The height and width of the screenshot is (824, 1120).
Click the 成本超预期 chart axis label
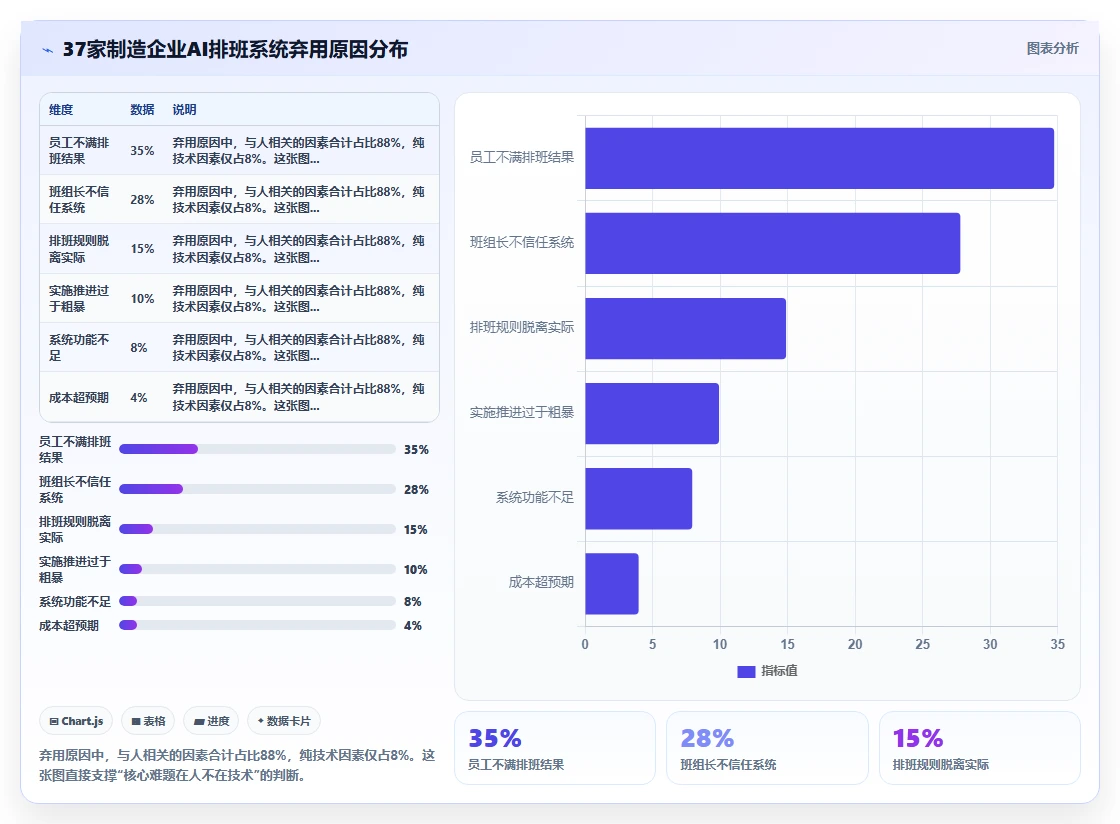pyautogui.click(x=541, y=583)
